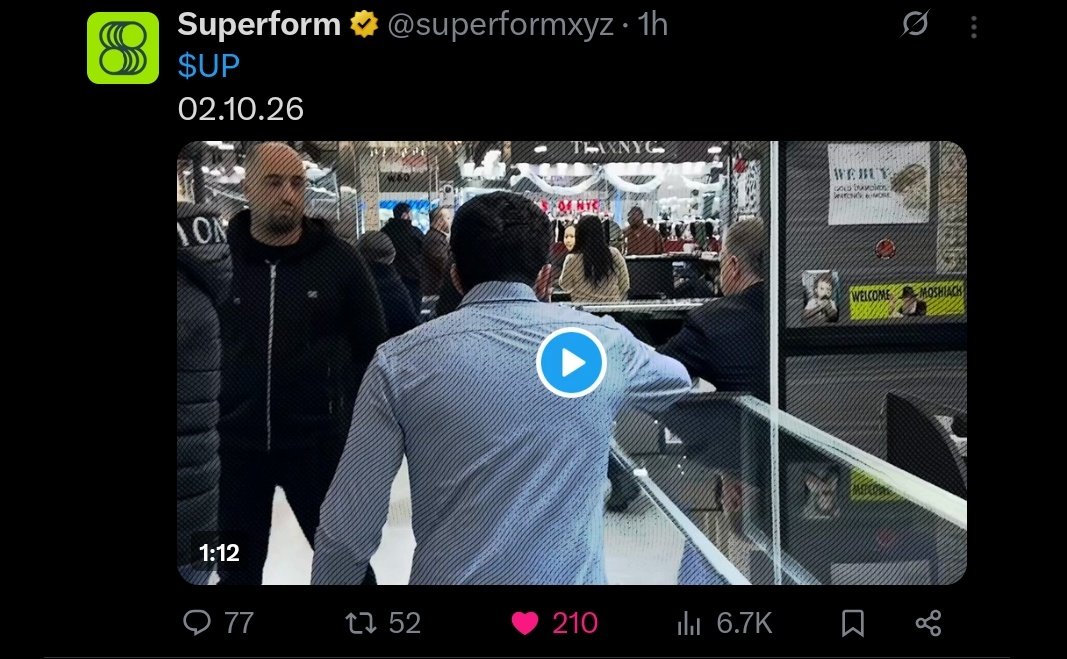Open the three-dot more options menu
Viewport: 1067px width, 659px height.
974,27
